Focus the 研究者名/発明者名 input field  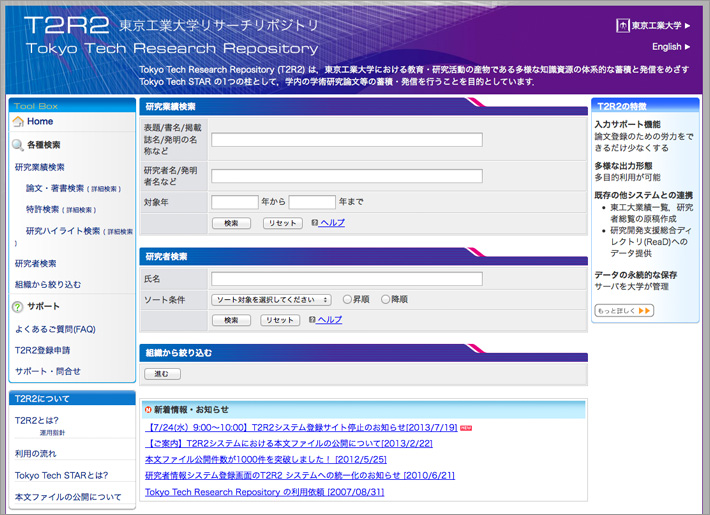pyautogui.click(x=347, y=176)
